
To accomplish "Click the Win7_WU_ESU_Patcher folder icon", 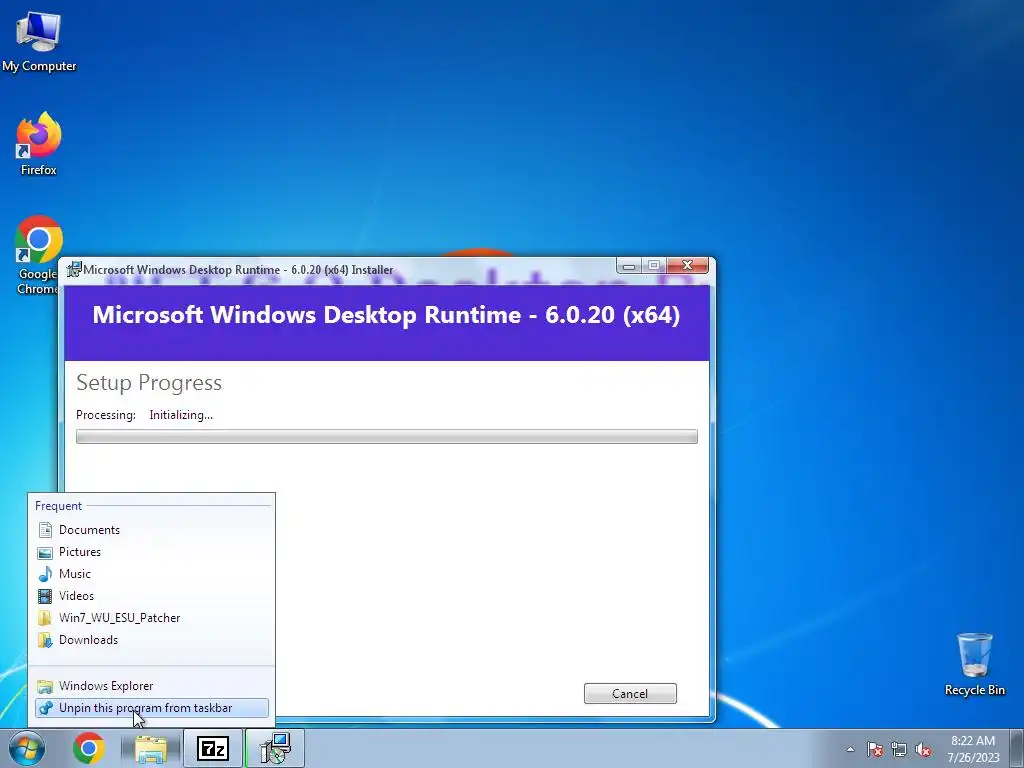I will (x=45, y=618).
